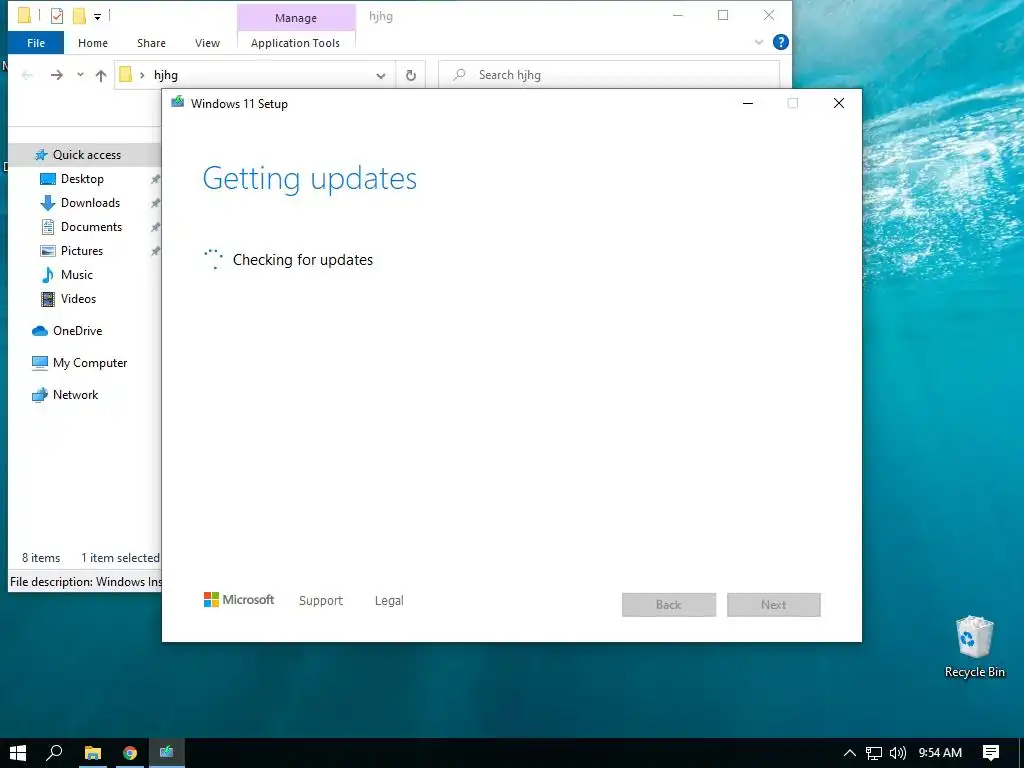Click the hjhg path in address bar
The image size is (1024, 768).
(x=166, y=75)
